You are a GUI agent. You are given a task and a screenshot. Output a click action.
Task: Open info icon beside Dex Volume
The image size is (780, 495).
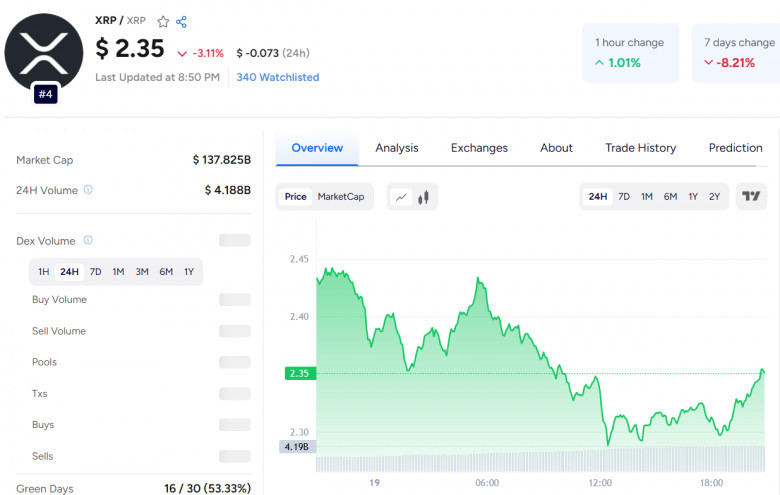point(88,240)
